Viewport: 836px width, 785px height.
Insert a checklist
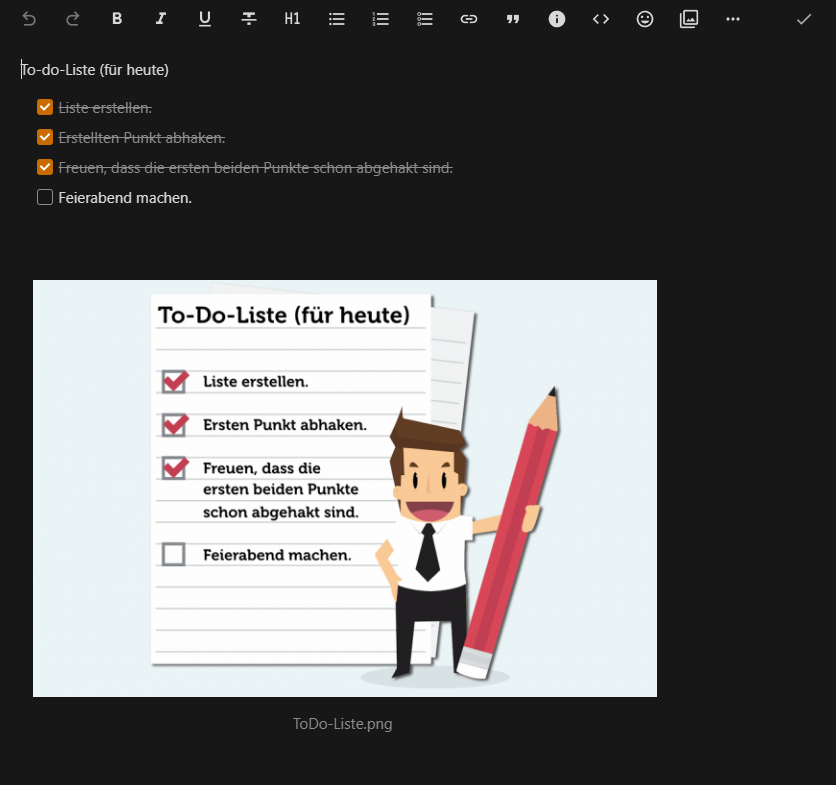tap(424, 19)
